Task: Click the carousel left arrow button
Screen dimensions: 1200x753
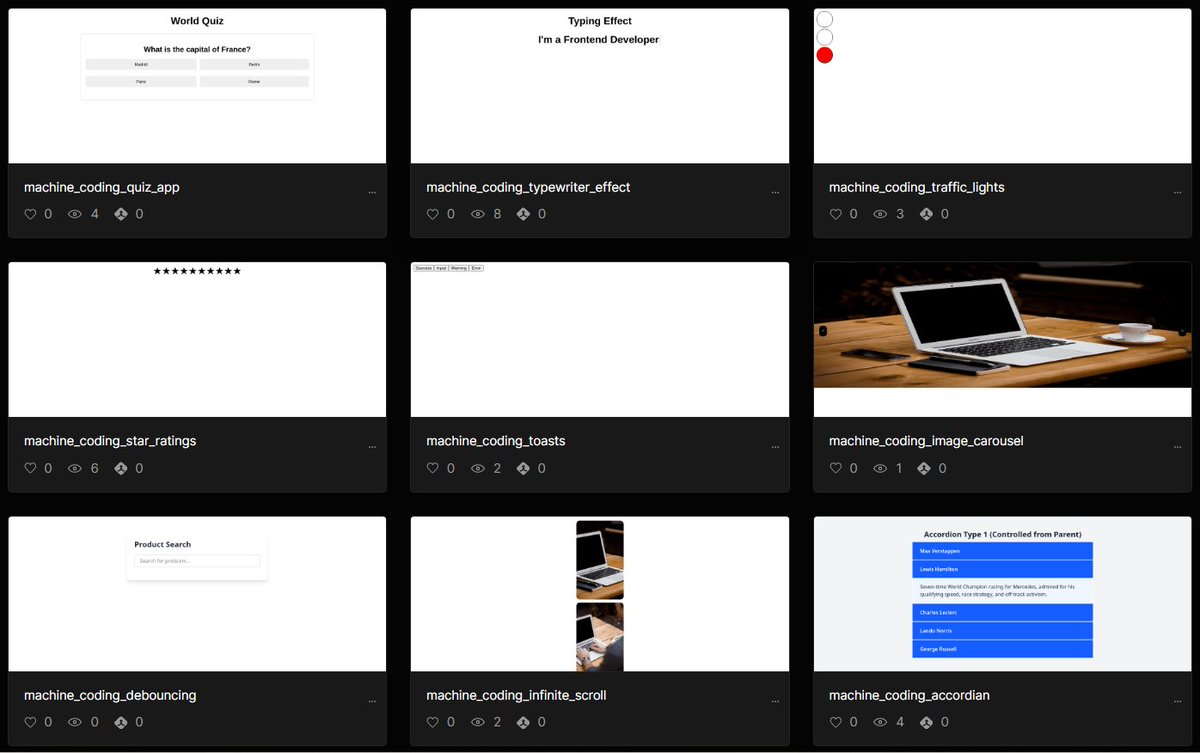Action: (823, 331)
